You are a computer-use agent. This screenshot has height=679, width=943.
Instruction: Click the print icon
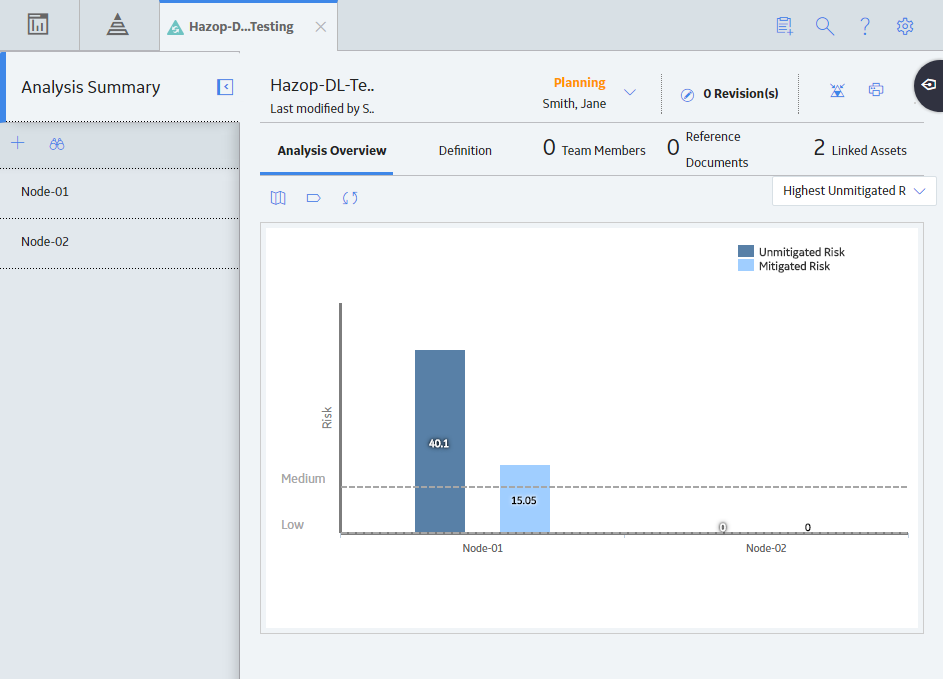pos(876,90)
